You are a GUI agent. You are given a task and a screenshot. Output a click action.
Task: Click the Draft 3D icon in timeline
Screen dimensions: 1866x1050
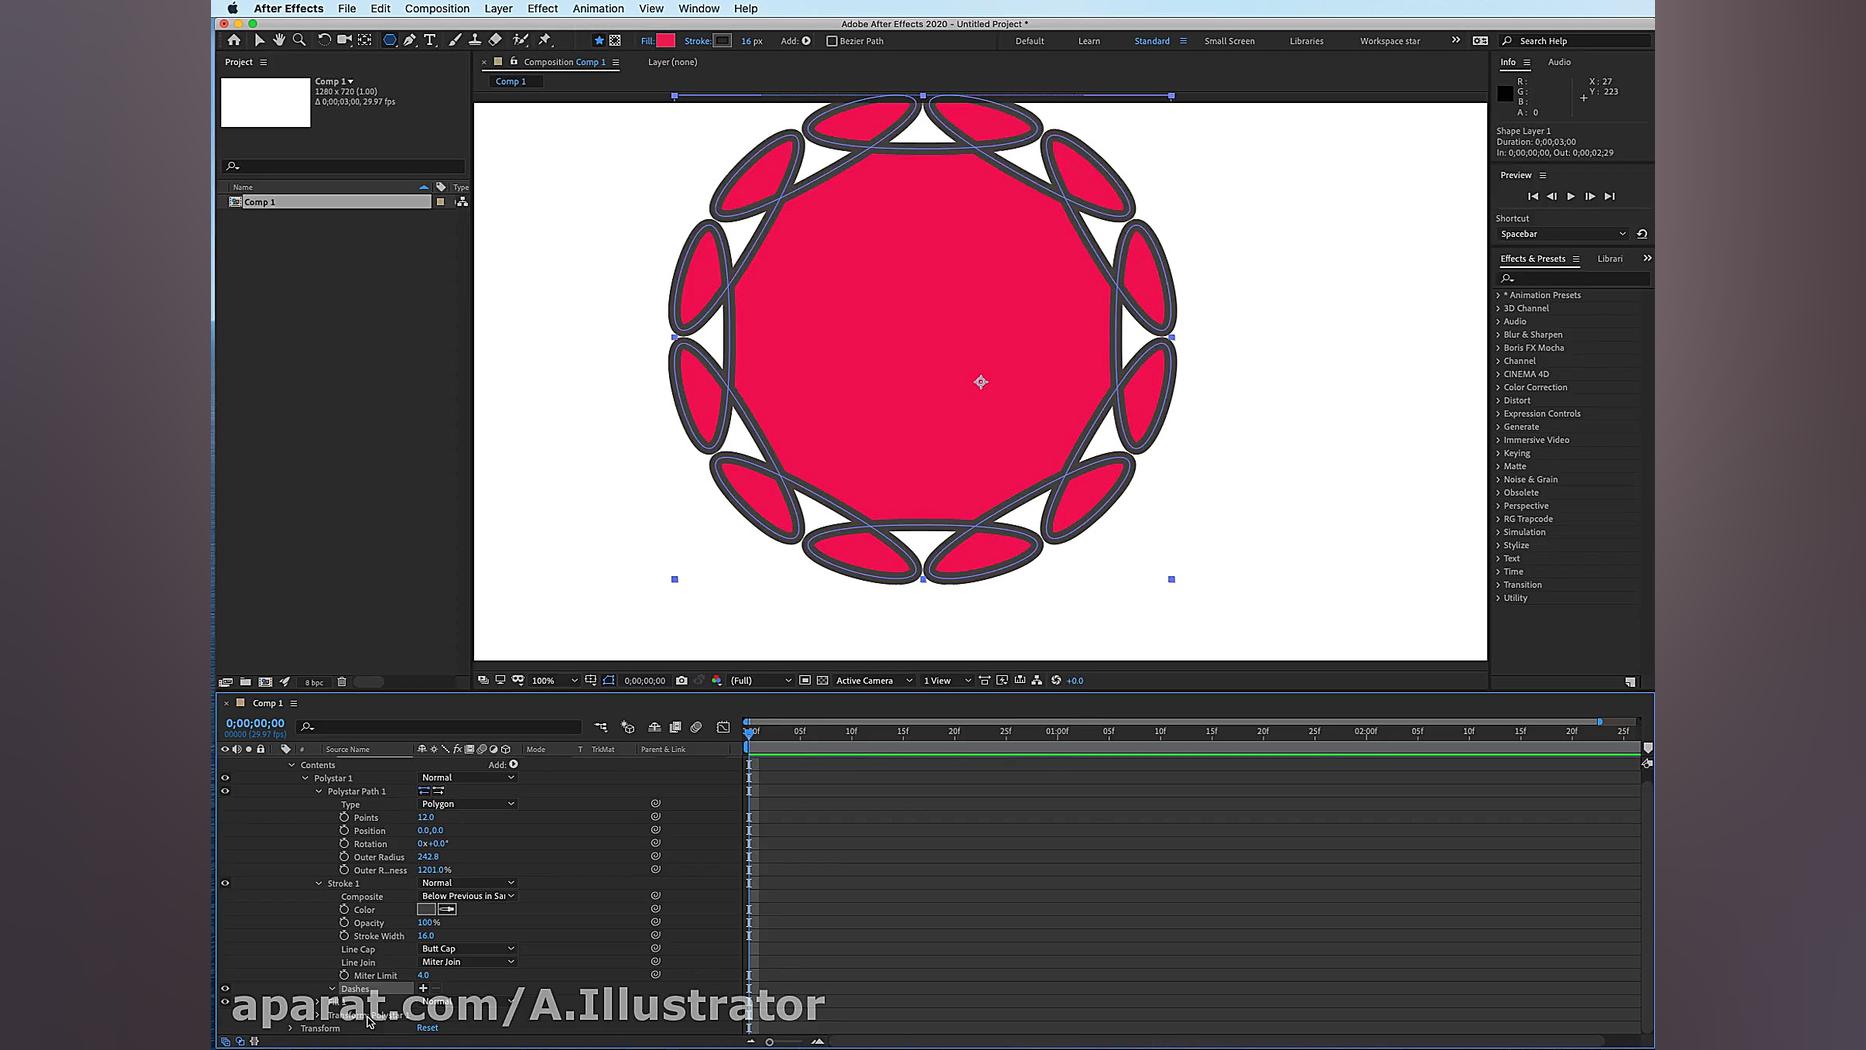(628, 727)
